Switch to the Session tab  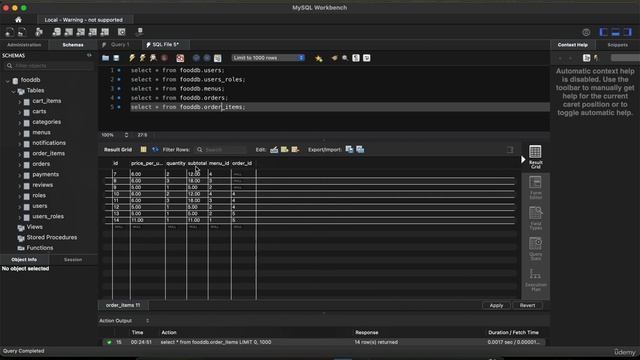73,260
